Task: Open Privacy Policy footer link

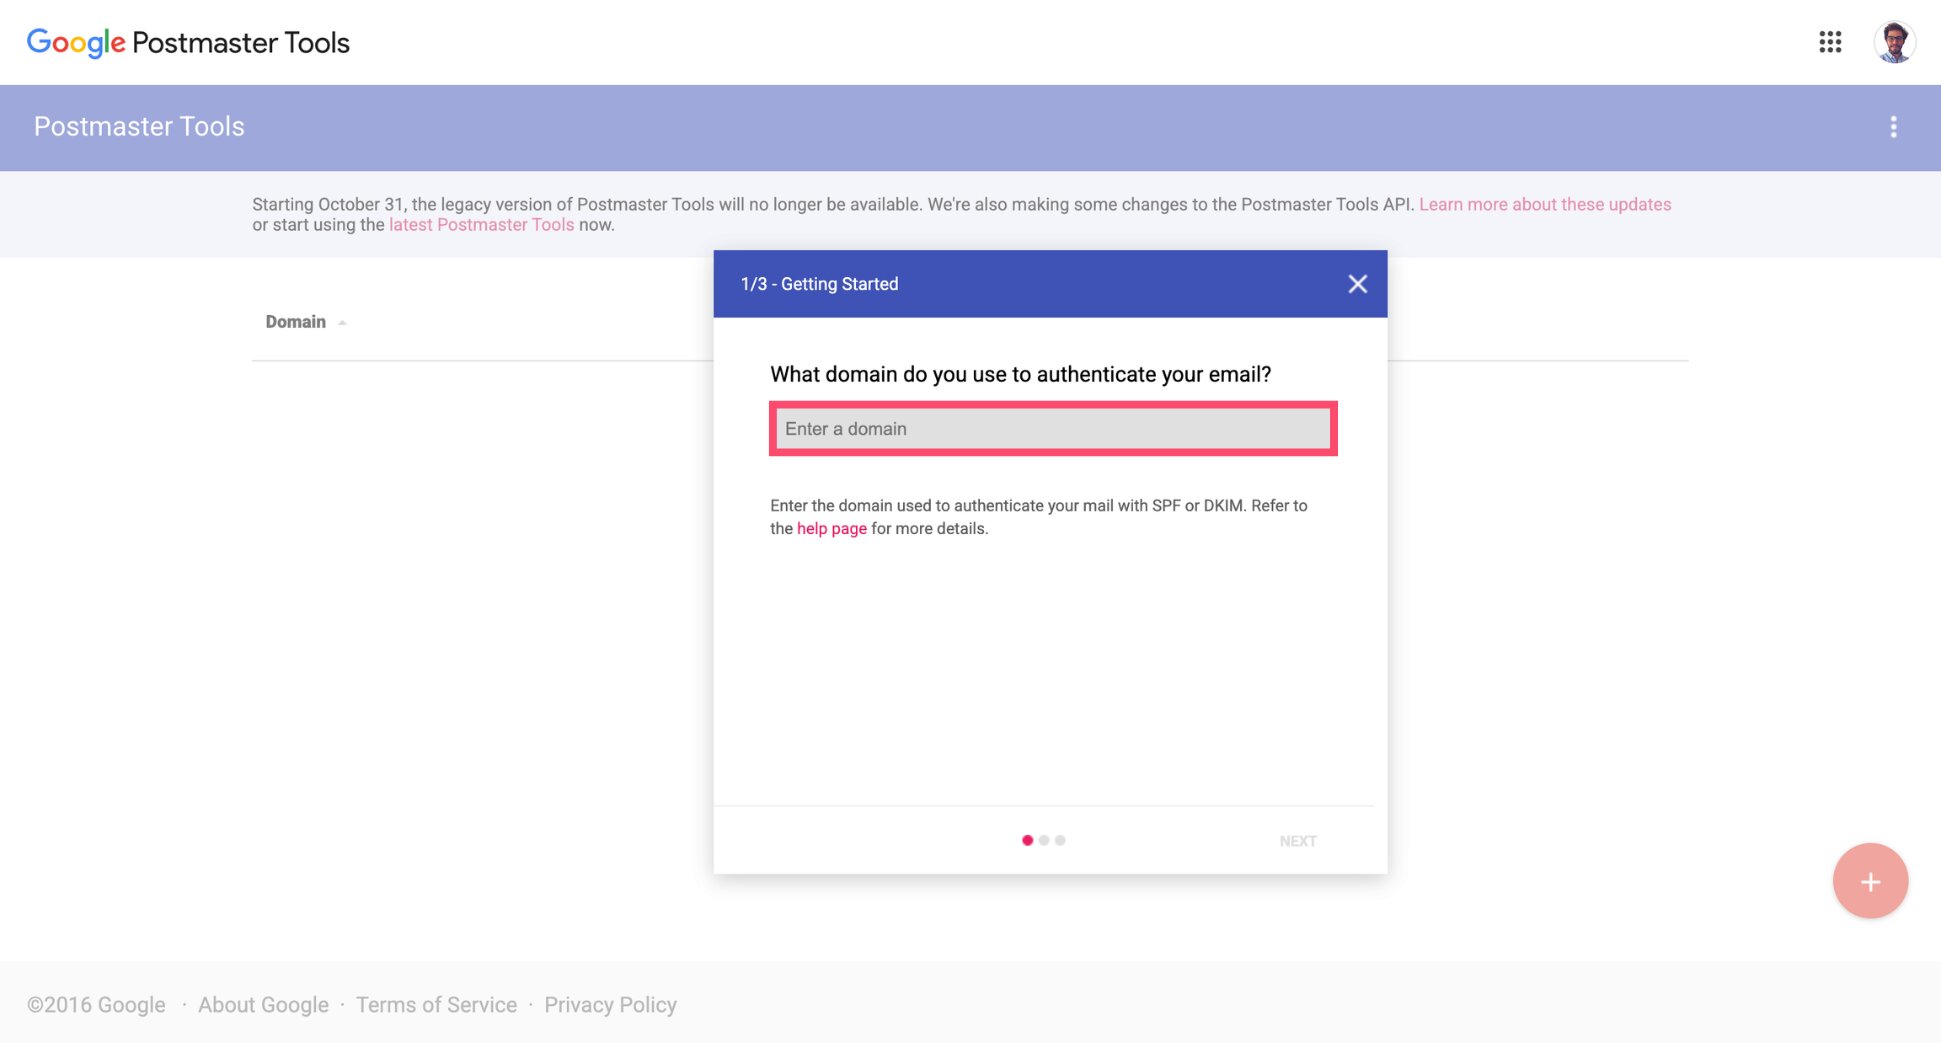Action: [x=610, y=1005]
